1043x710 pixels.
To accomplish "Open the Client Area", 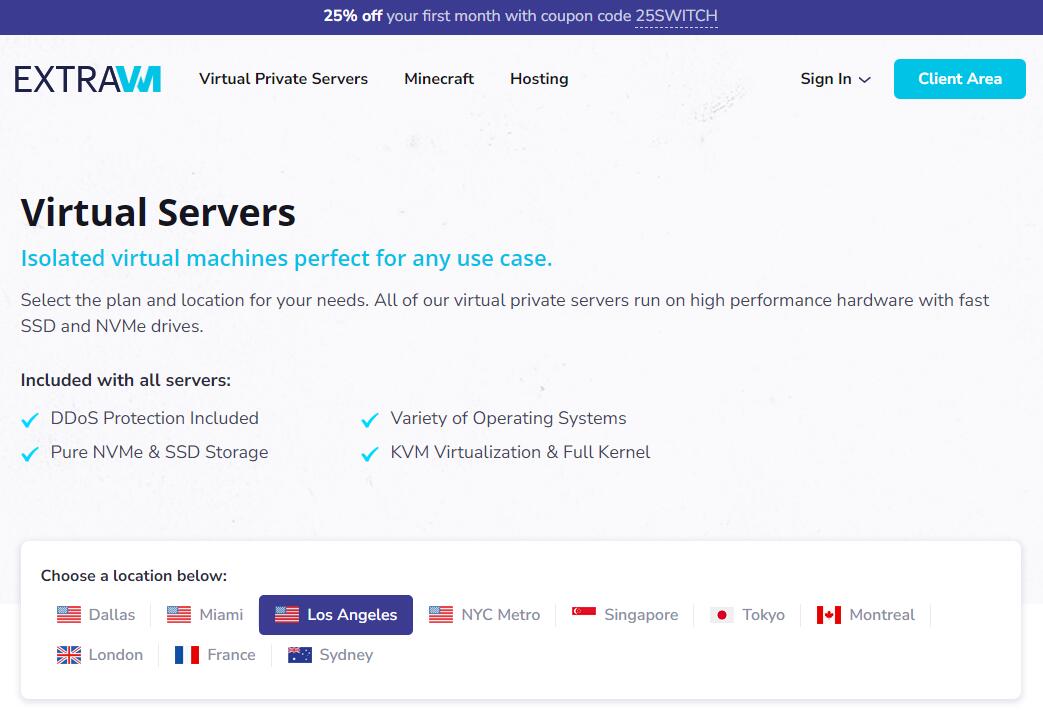I will coord(960,79).
